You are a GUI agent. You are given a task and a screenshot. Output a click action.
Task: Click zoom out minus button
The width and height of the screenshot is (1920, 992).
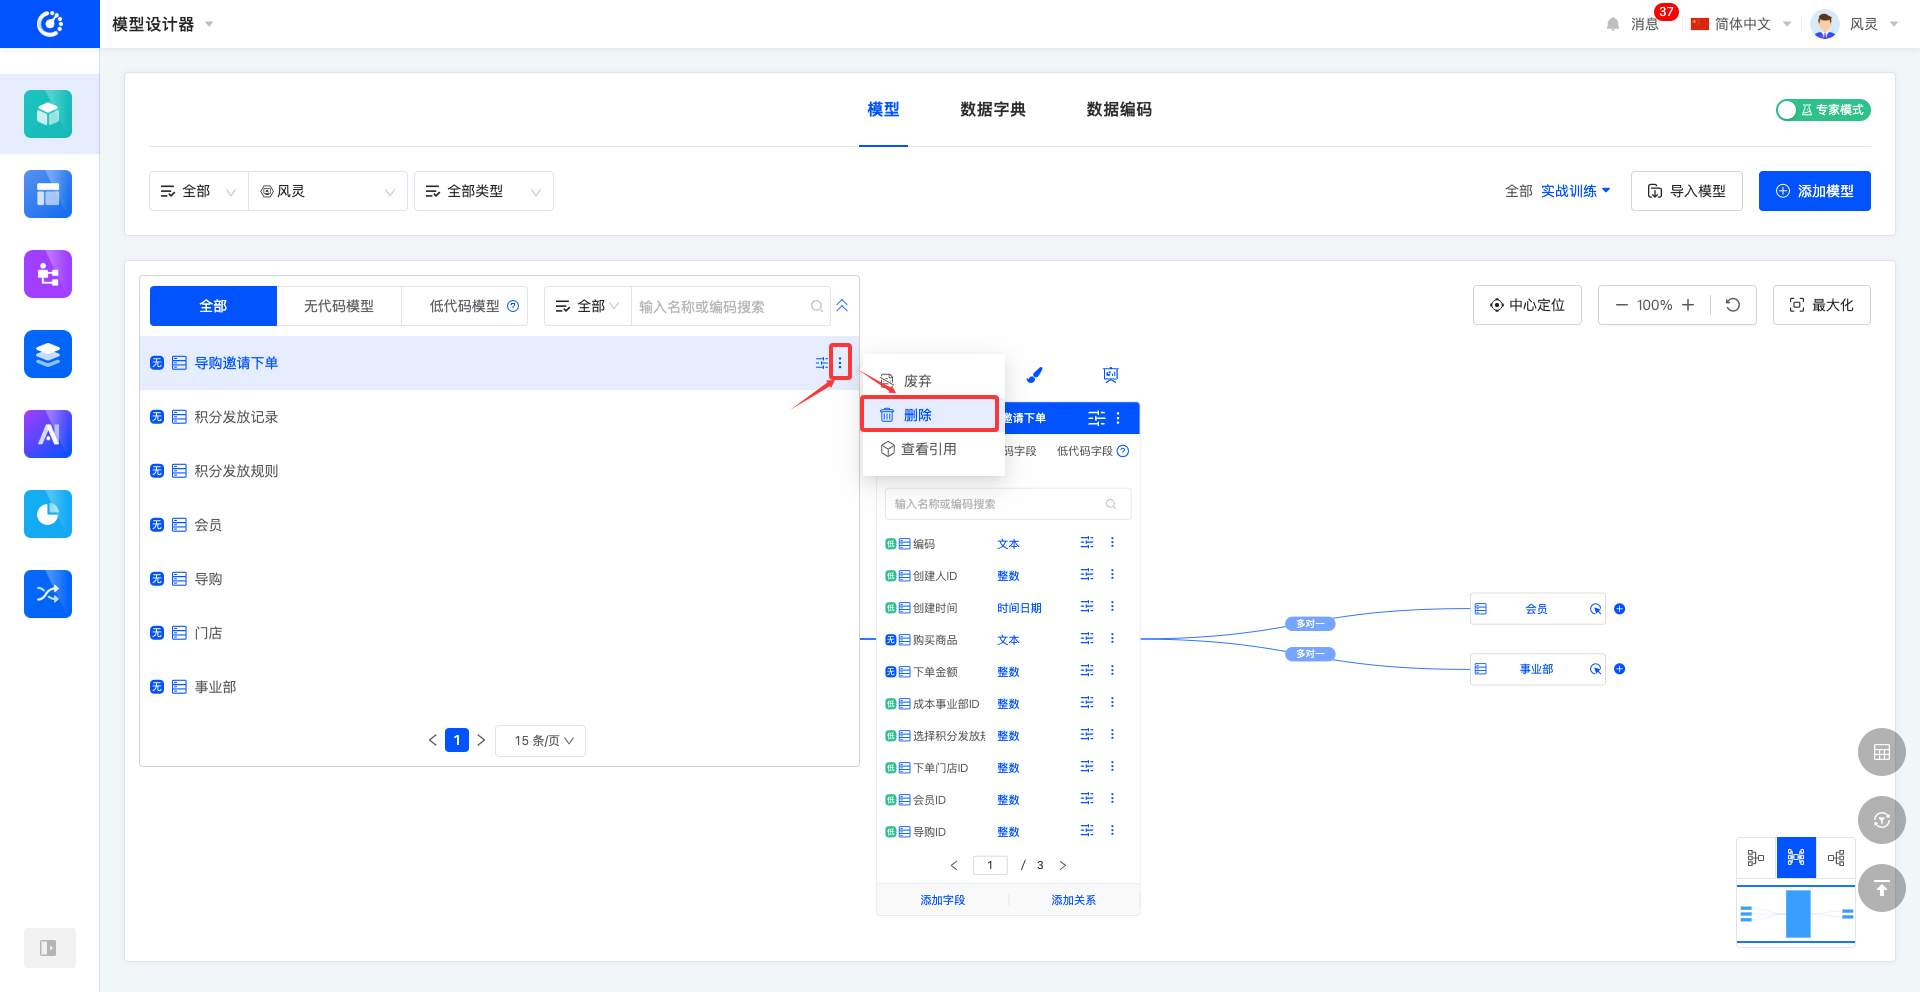(1621, 305)
